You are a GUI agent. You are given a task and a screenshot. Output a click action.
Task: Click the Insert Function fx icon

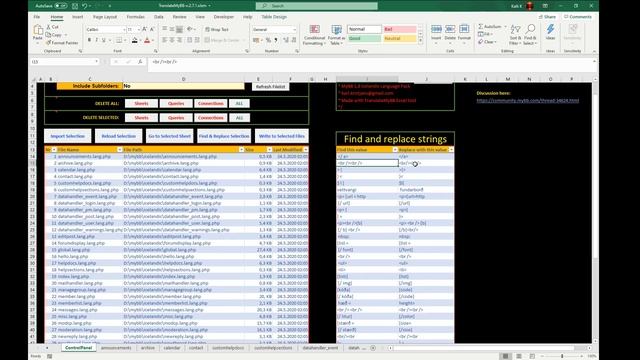coord(140,62)
